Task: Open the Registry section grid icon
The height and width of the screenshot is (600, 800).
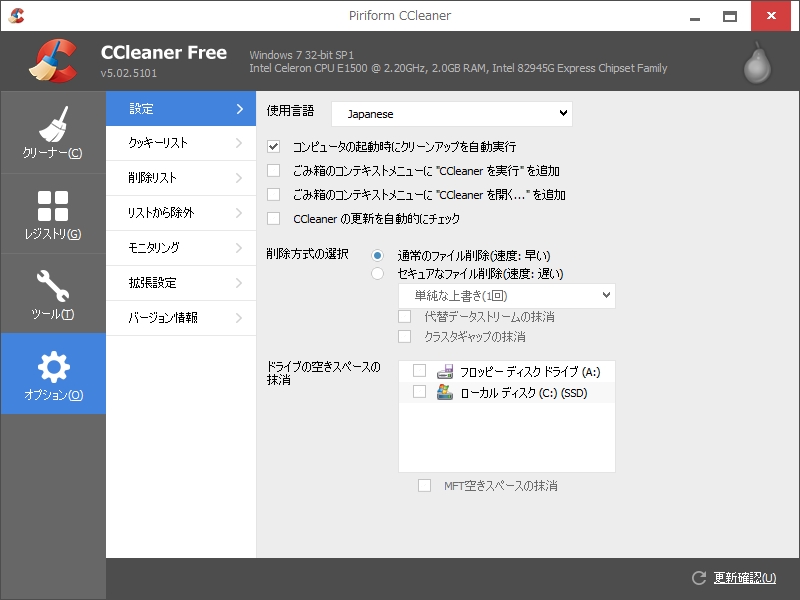Action: [53, 206]
